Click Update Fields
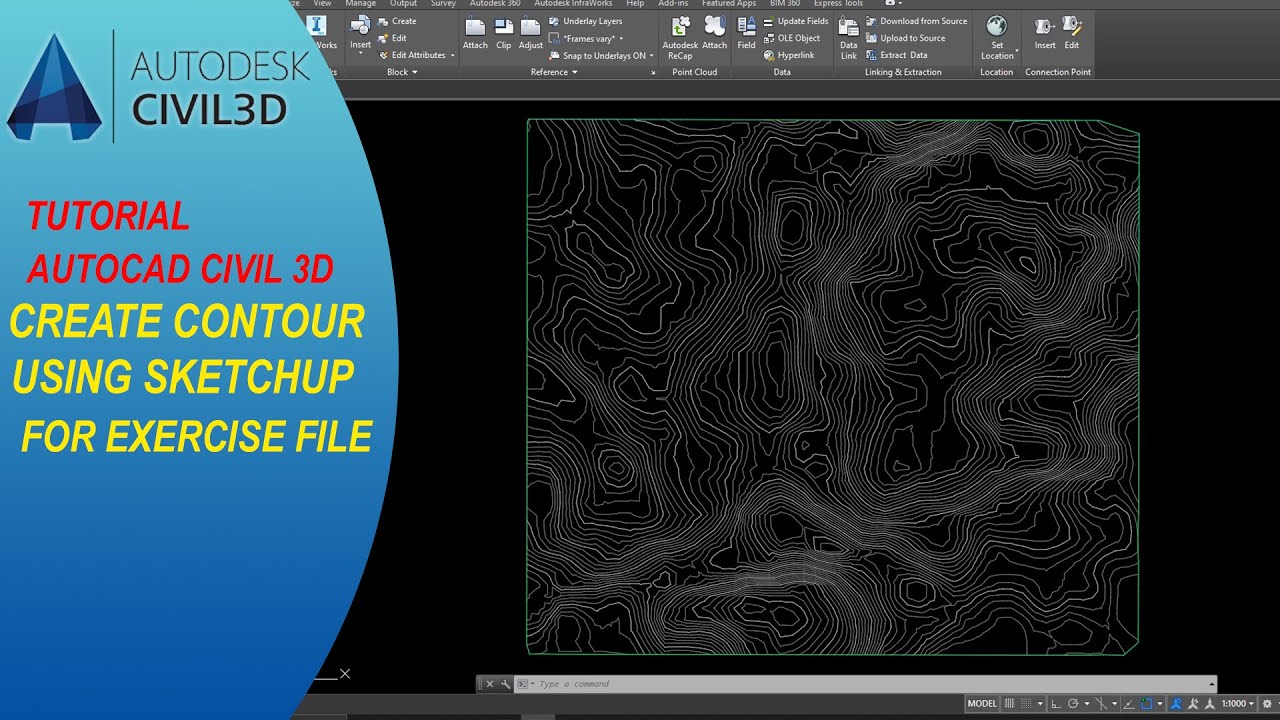This screenshot has height=720, width=1280. click(796, 21)
